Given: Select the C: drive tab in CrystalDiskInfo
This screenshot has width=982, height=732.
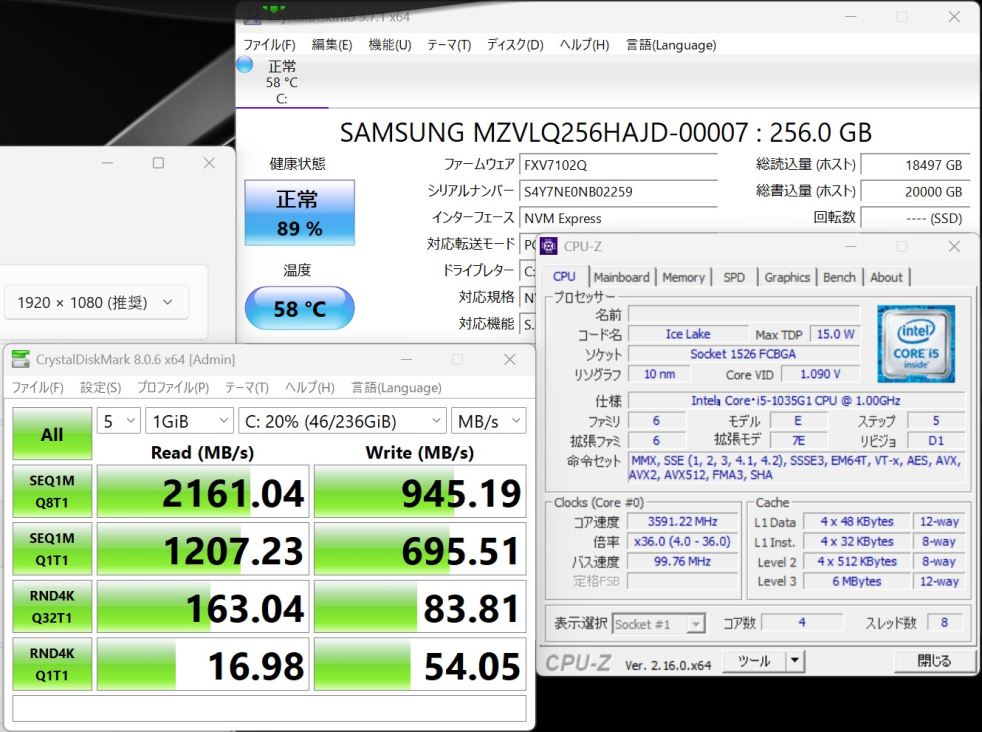Looking at the screenshot, I should click(x=282, y=82).
